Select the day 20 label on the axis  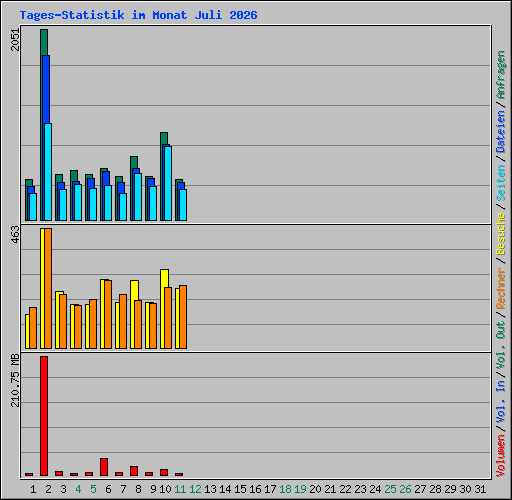point(315,489)
